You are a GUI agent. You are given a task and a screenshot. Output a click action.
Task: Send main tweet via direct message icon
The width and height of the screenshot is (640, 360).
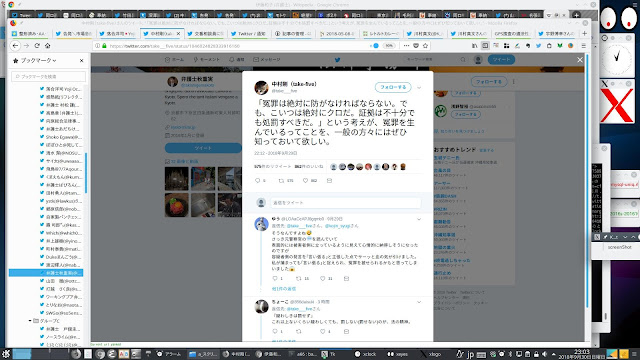tap(329, 180)
